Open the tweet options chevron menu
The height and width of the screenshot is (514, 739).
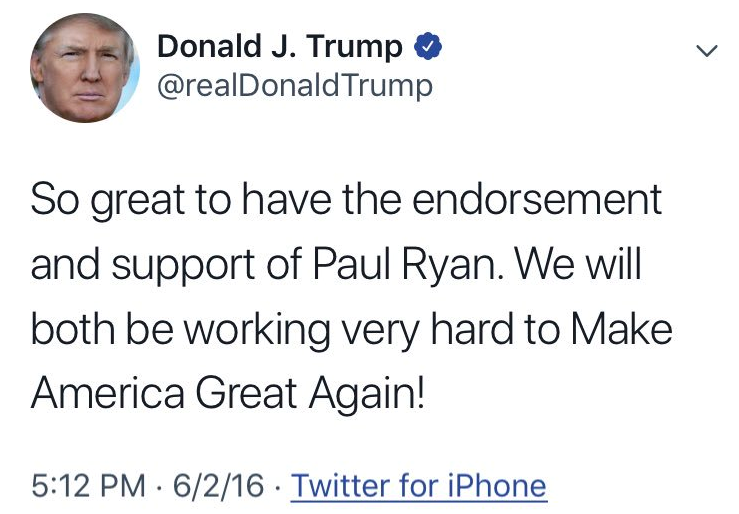pos(707,50)
